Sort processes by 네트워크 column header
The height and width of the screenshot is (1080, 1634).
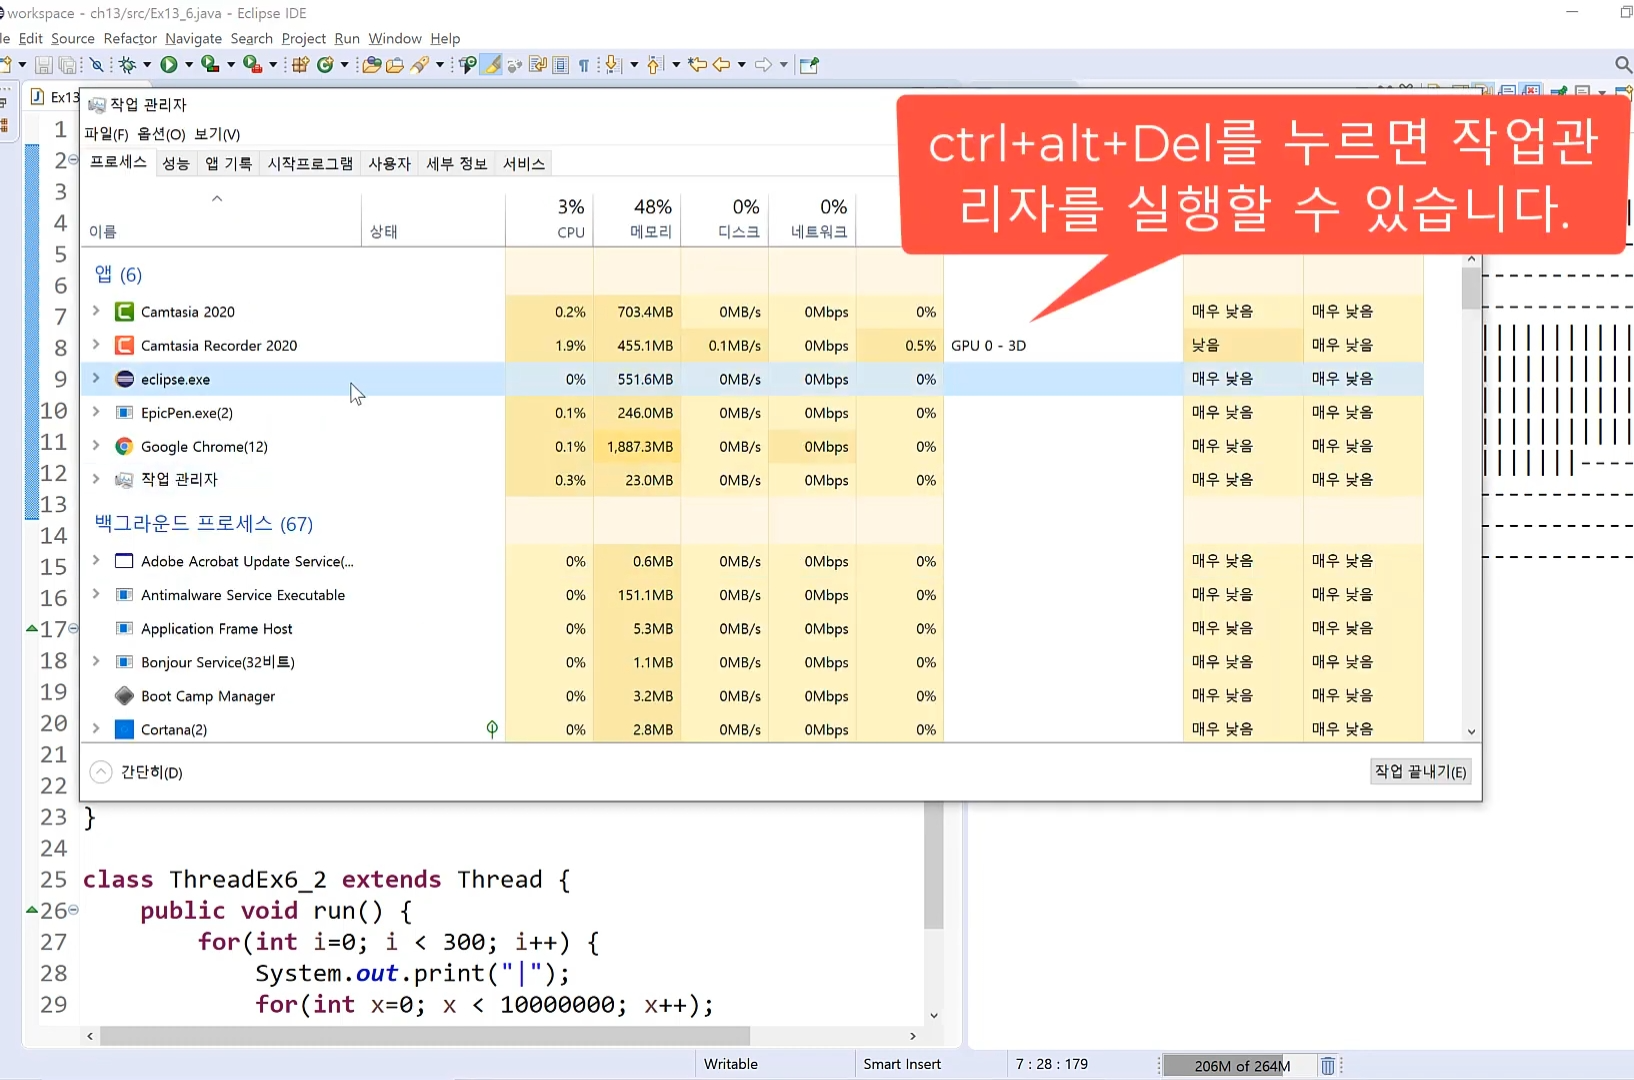(813, 218)
